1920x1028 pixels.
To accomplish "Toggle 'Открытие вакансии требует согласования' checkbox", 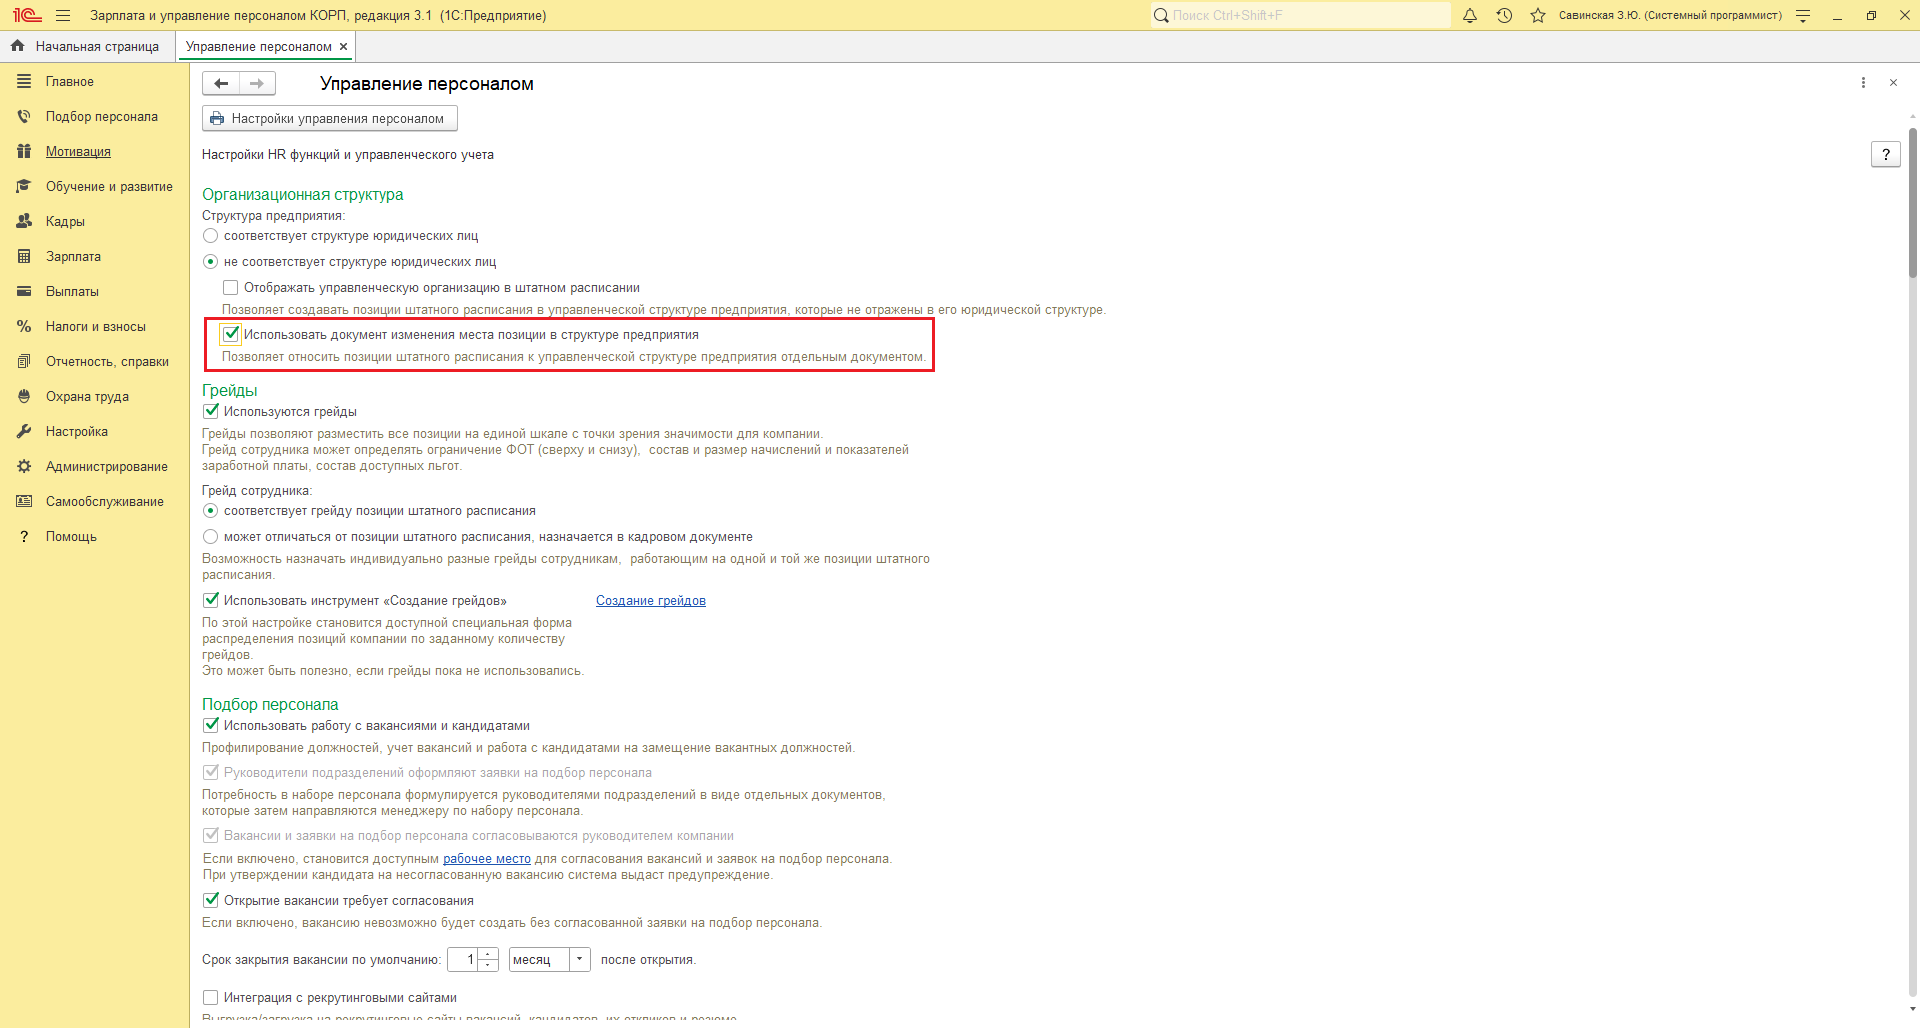I will tap(211, 900).
